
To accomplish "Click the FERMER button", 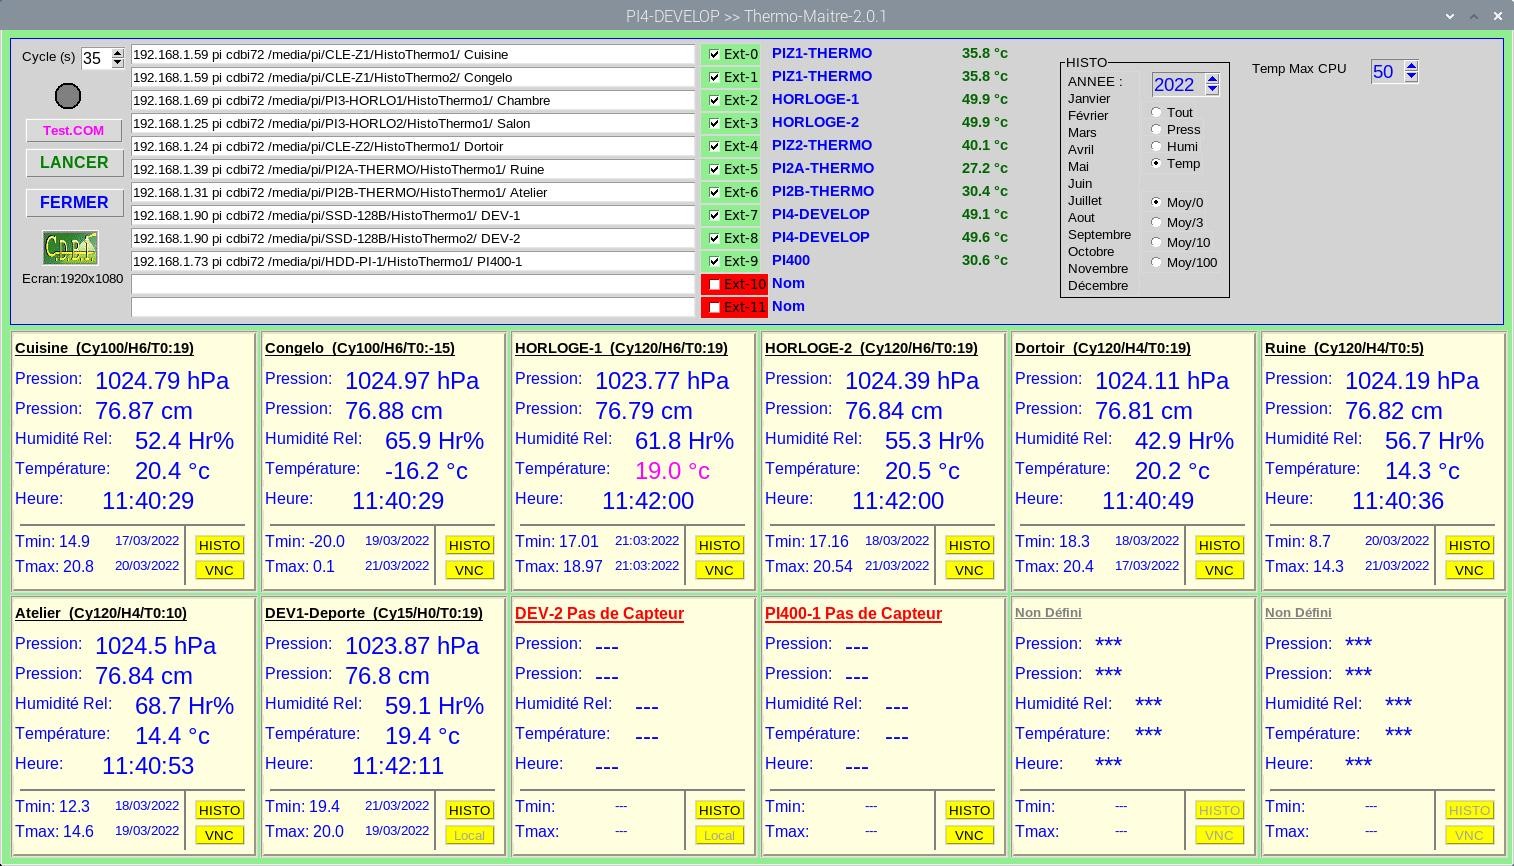I will pyautogui.click(x=74, y=202).
